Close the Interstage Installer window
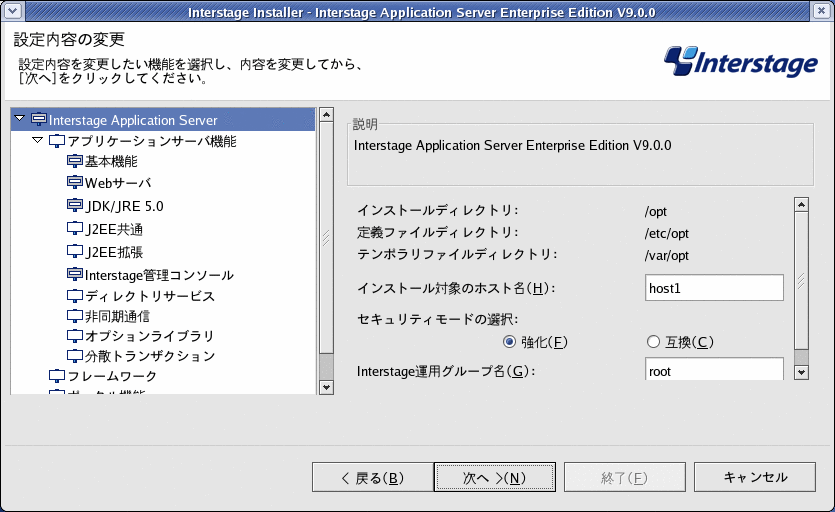The image size is (835, 512). coord(822,11)
